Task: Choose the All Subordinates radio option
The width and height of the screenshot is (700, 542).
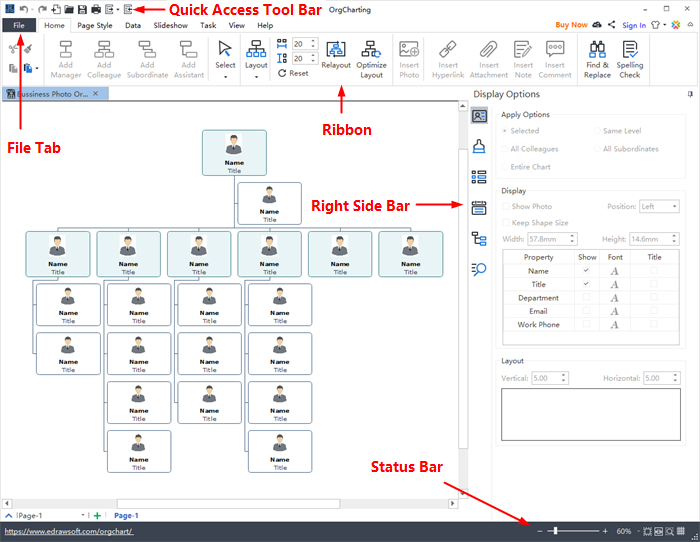Action: (597, 149)
